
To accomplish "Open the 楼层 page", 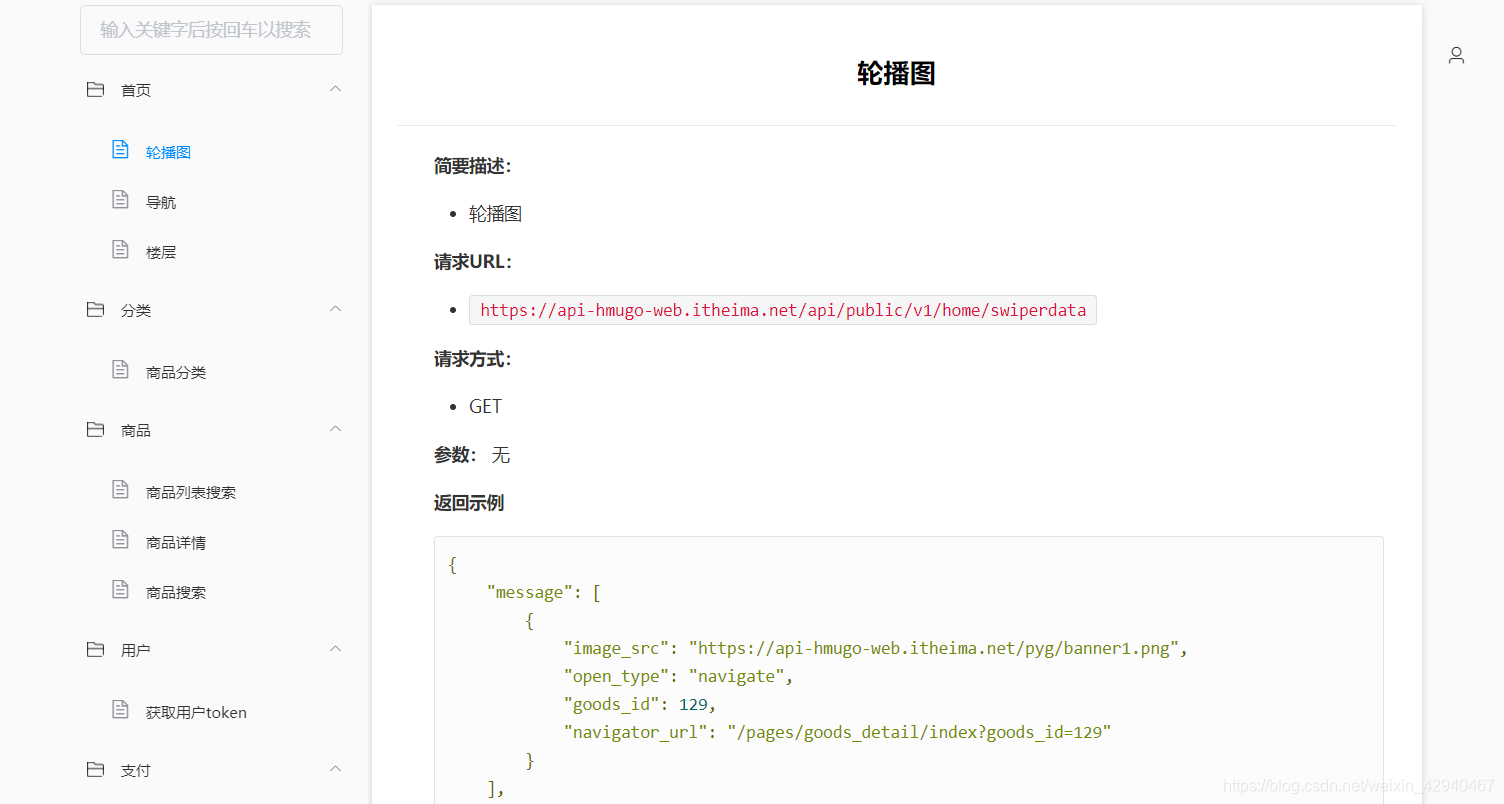I will tap(161, 252).
